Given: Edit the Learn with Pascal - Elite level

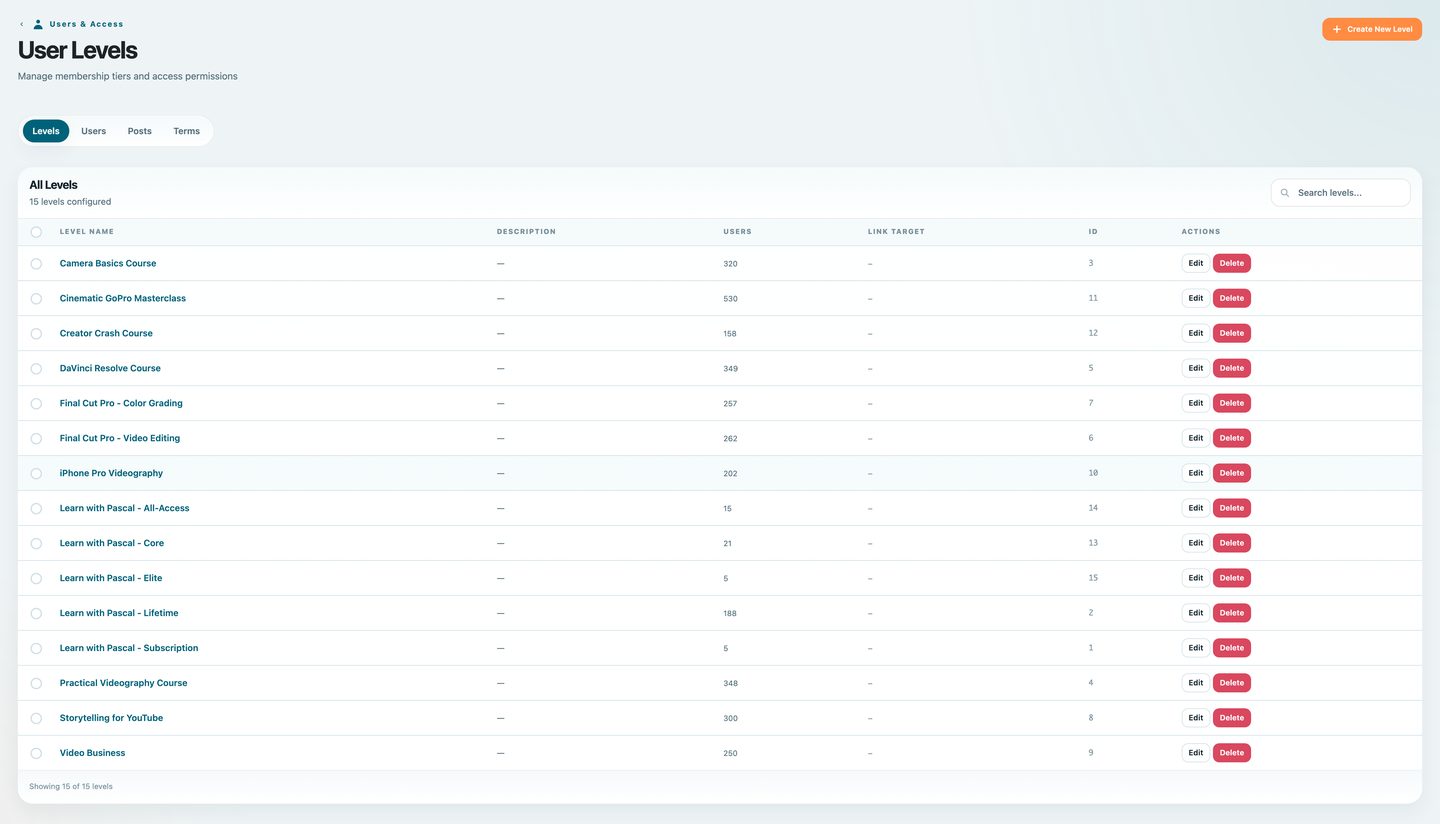Looking at the screenshot, I should pyautogui.click(x=1196, y=578).
